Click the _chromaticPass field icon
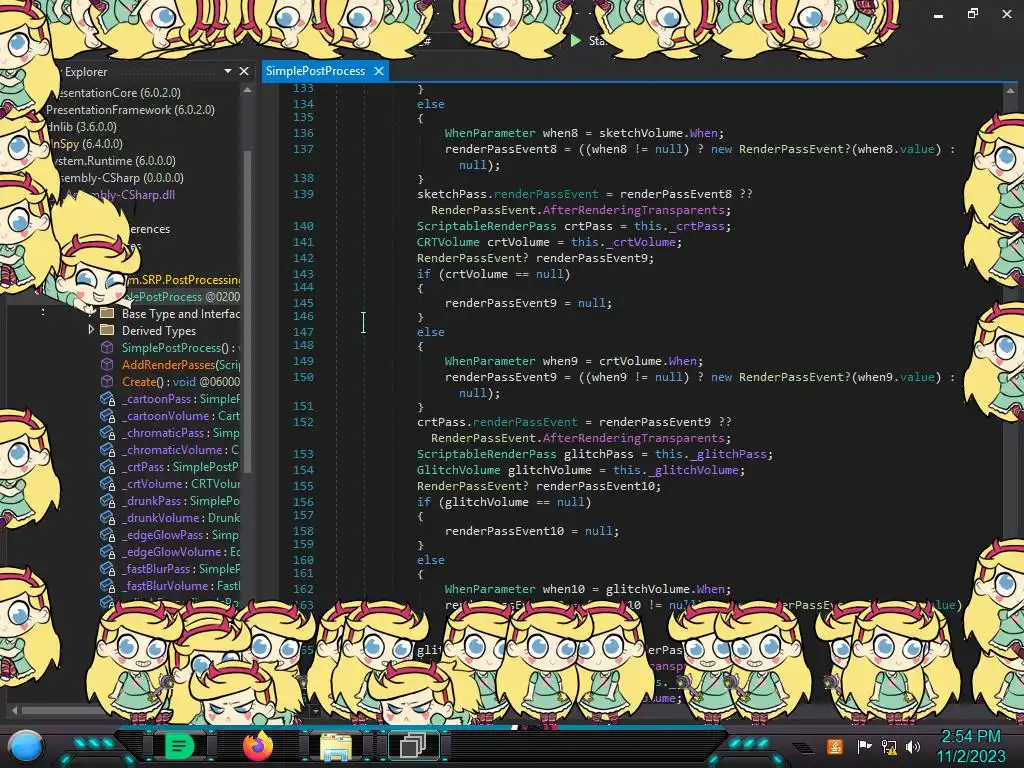This screenshot has height=768, width=1024. point(107,432)
